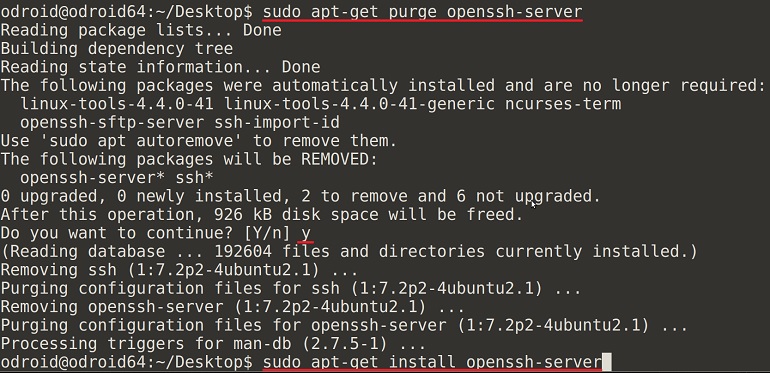Click 'linux-tools-4.4.0-41-generic' package name
The width and height of the screenshot is (770, 373).
tap(359, 104)
